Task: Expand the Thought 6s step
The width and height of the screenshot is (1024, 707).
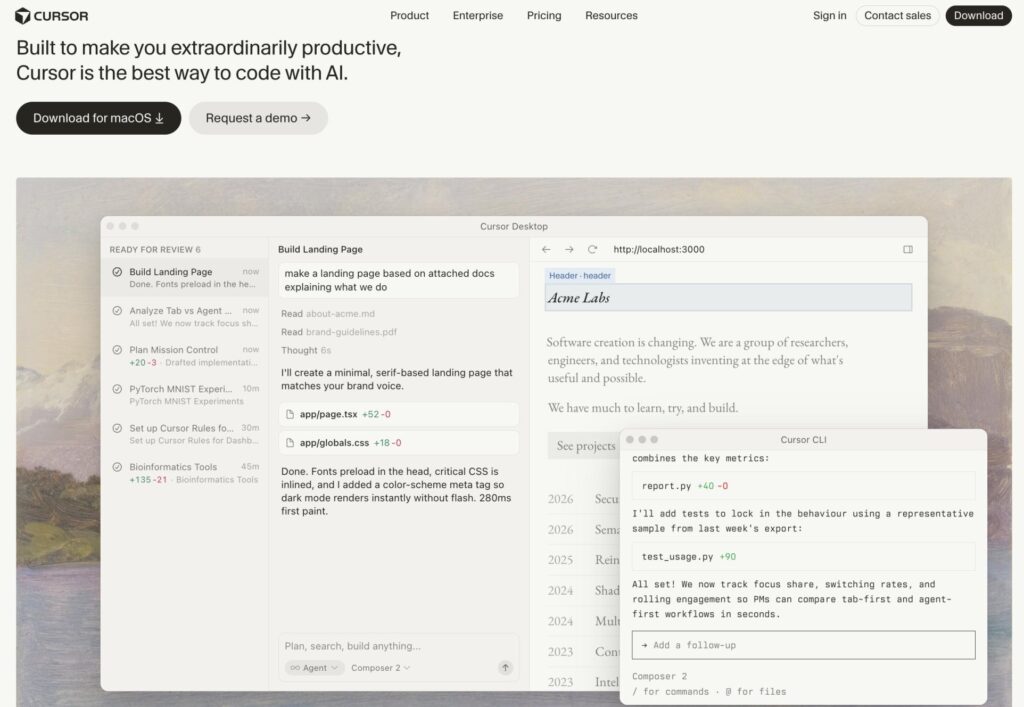Action: click(306, 351)
